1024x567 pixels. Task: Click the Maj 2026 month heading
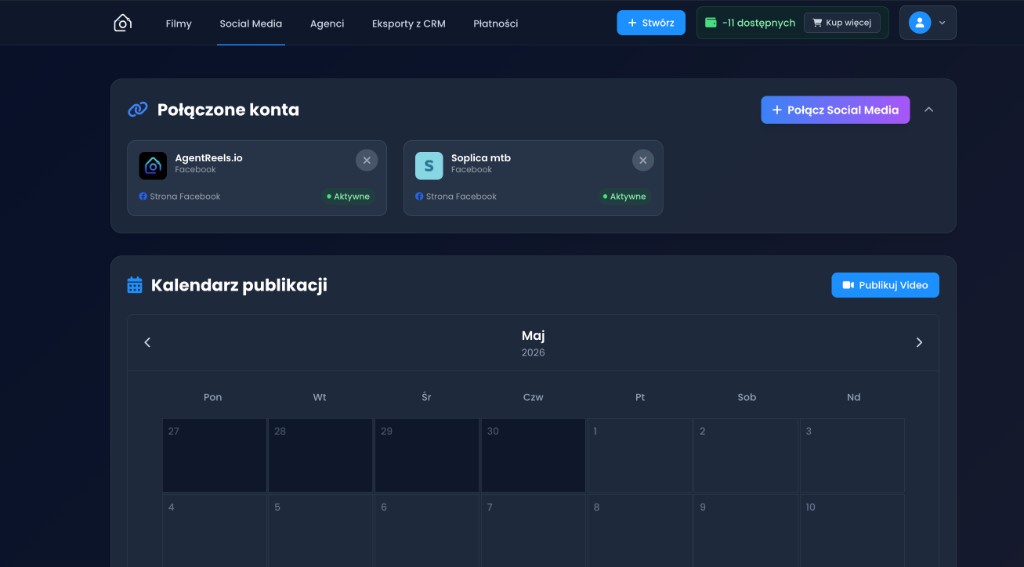pyautogui.click(x=533, y=343)
